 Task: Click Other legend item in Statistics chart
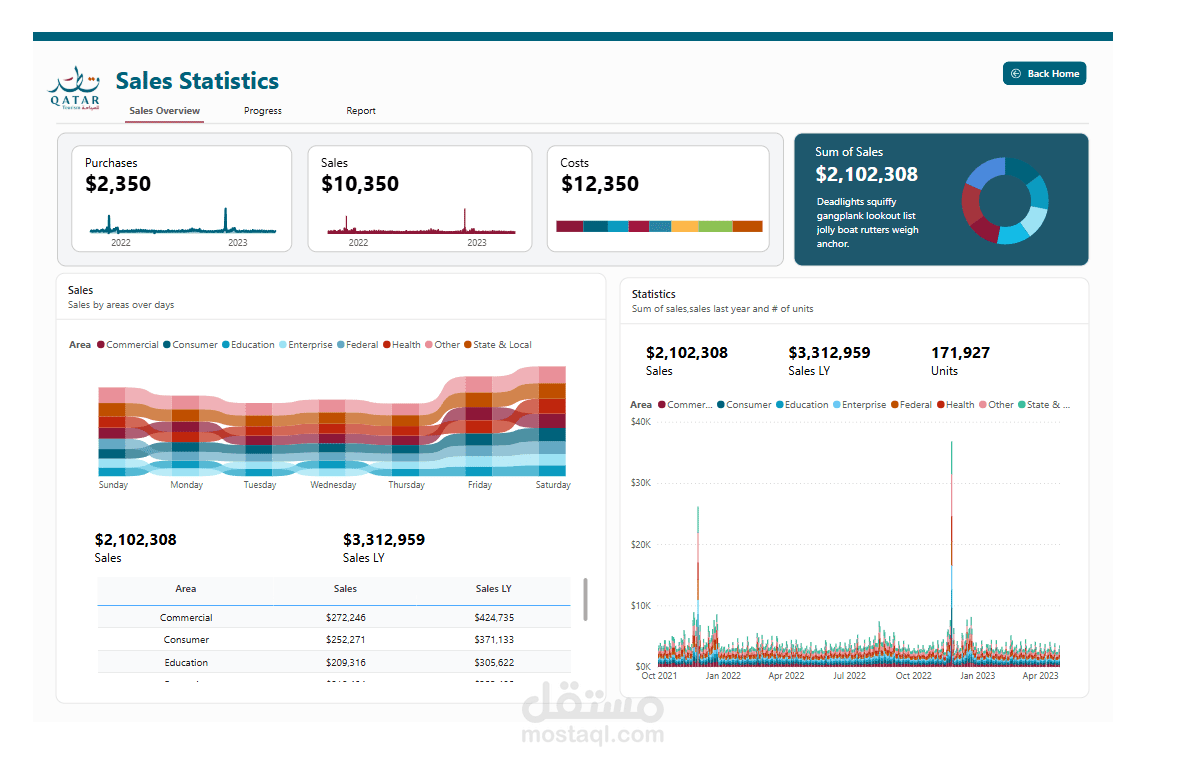coord(996,405)
